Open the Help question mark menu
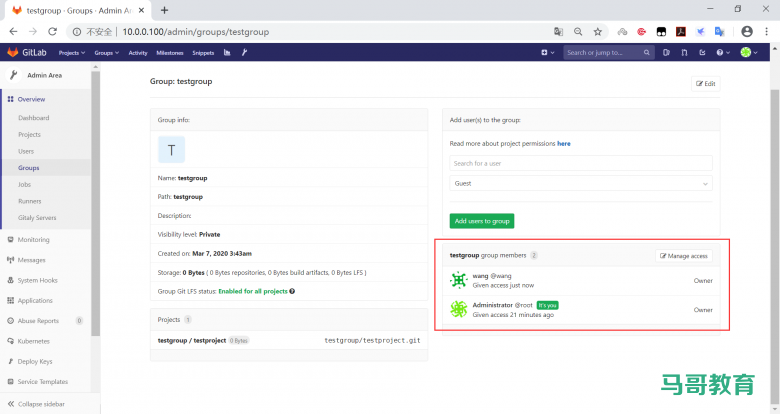The height and width of the screenshot is (414, 780). [723, 52]
